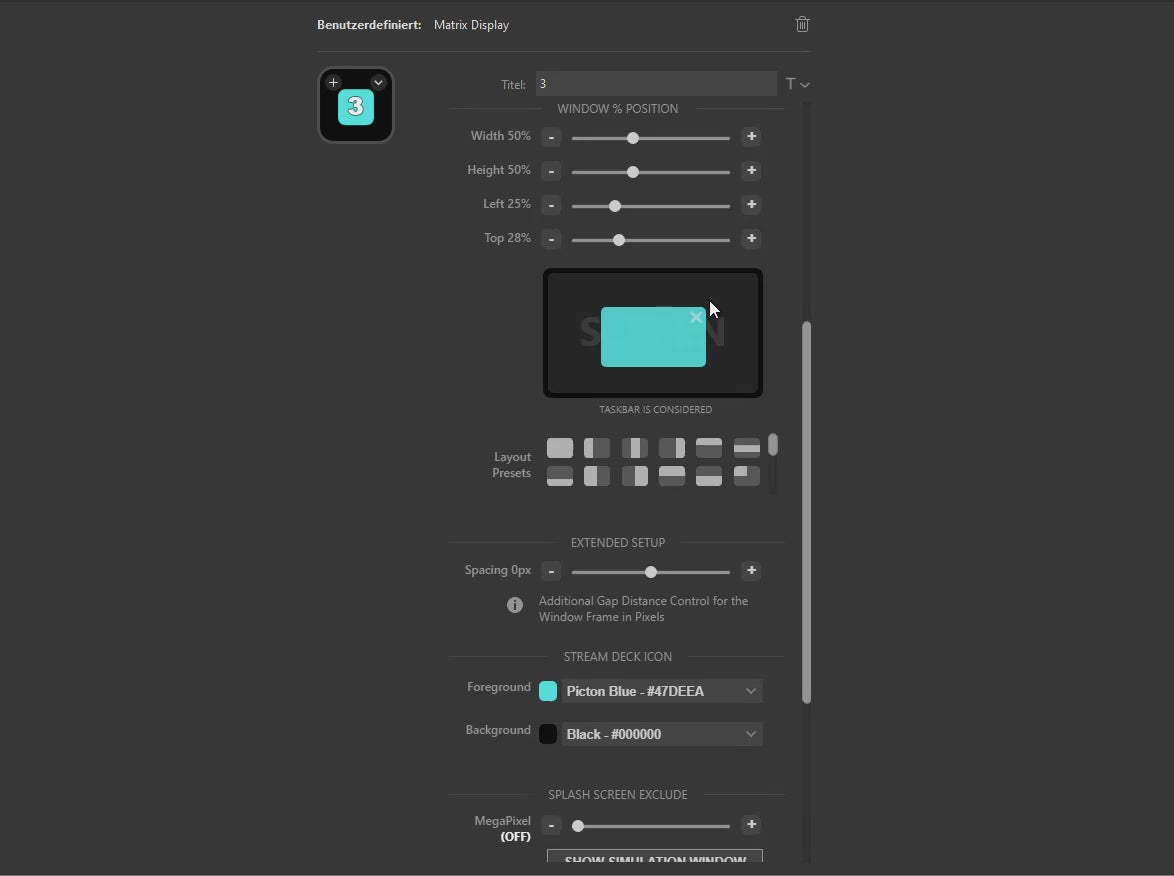This screenshot has height=876, width=1174.
Task: Expand the chevron dropdown on the key preview
Action: point(378,82)
